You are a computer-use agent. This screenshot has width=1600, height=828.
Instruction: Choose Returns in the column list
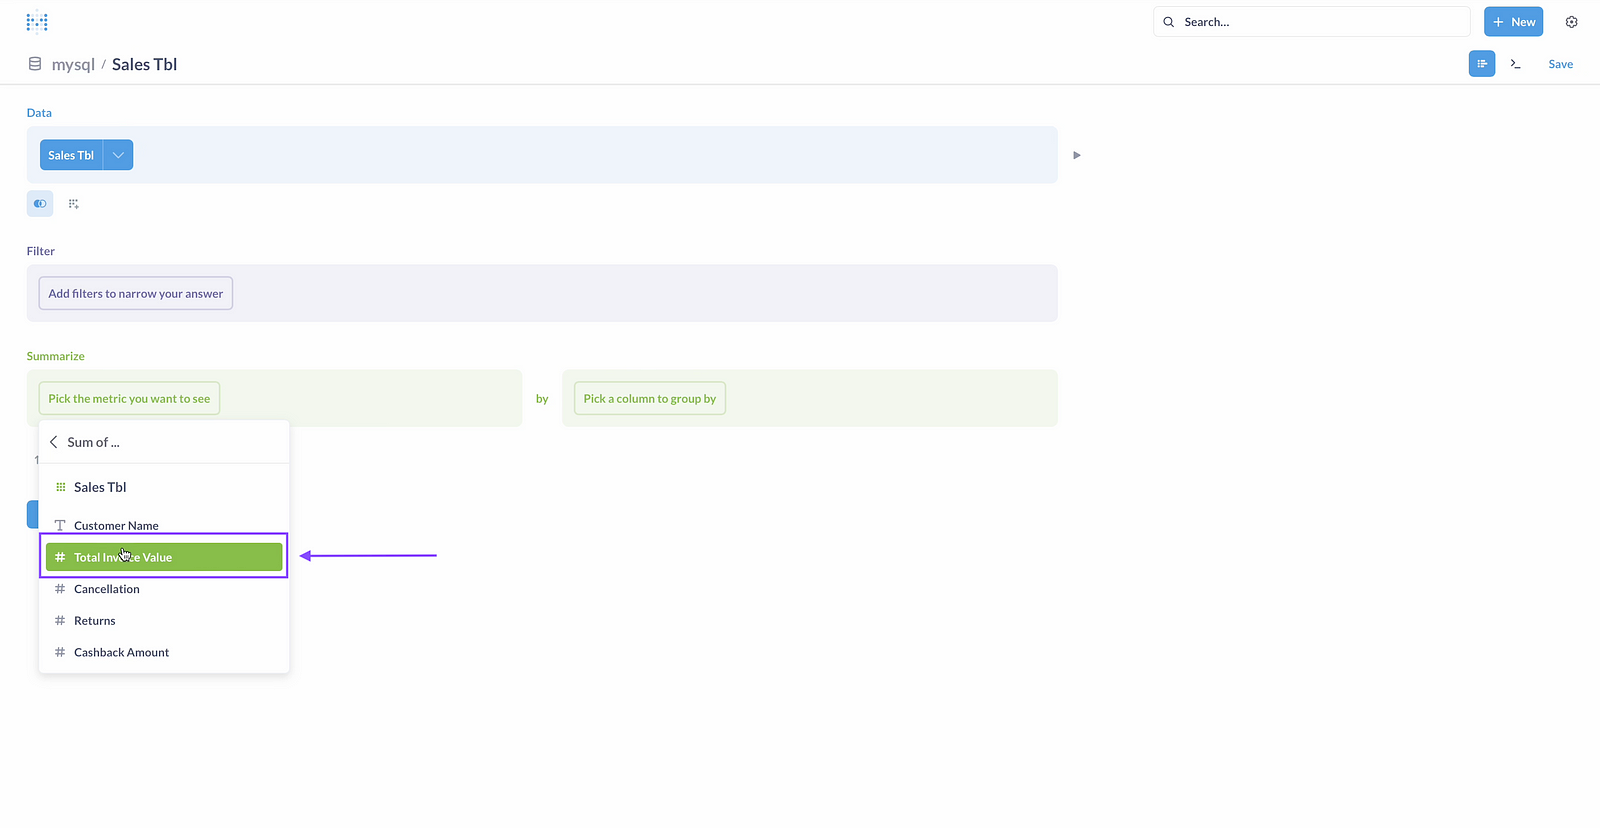point(95,621)
